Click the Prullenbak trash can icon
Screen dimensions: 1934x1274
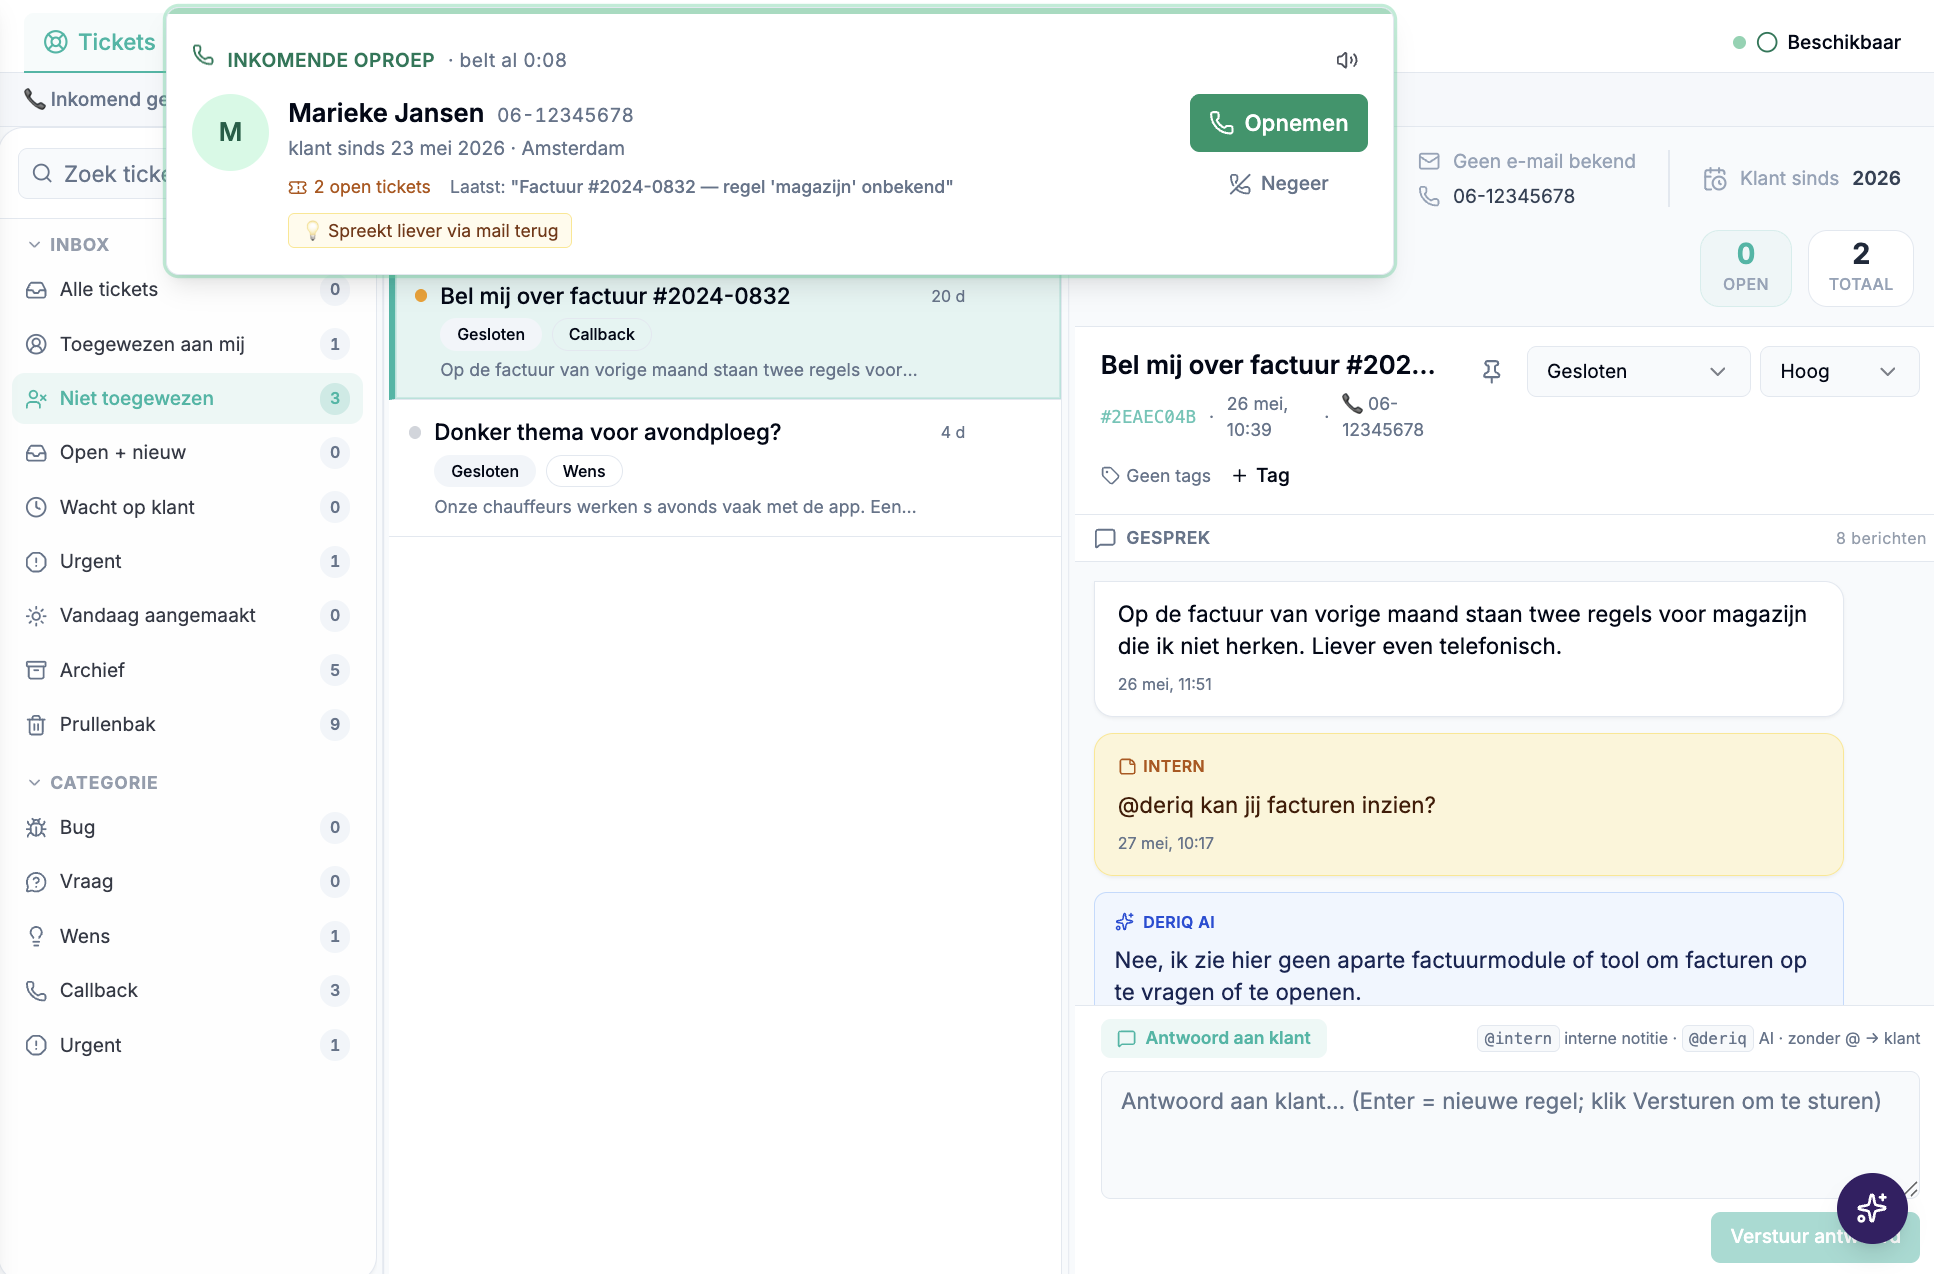point(36,724)
